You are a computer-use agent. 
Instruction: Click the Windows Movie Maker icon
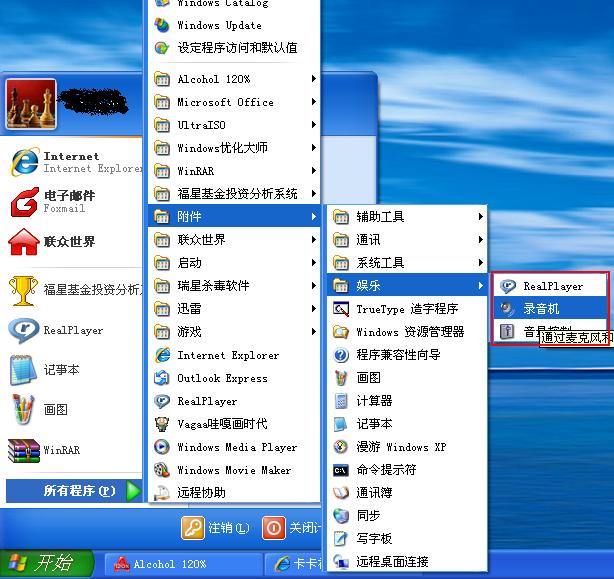pos(161,470)
